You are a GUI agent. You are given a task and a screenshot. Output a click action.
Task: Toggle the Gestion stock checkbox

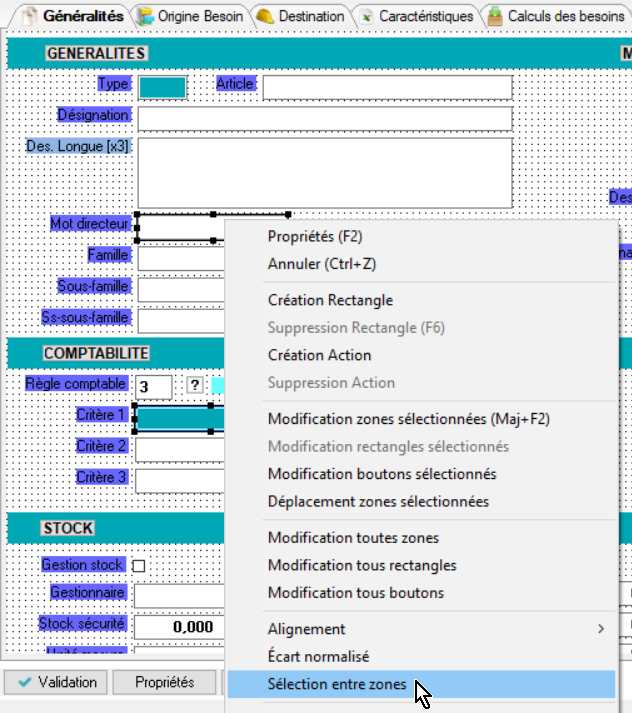click(x=139, y=566)
